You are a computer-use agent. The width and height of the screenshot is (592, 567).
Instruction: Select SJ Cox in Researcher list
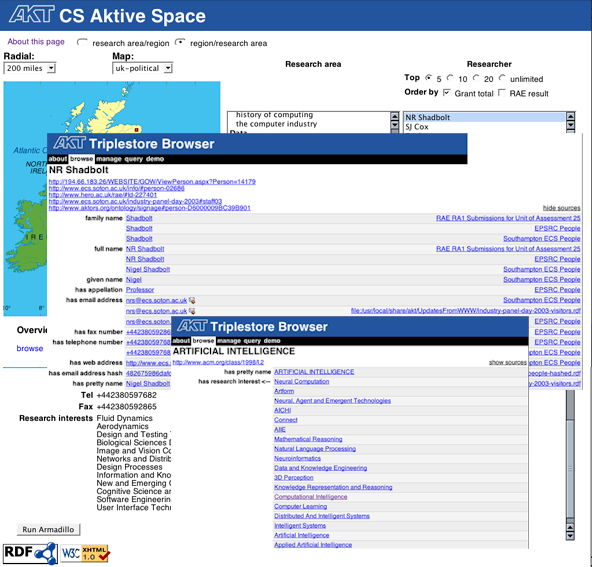tap(485, 127)
